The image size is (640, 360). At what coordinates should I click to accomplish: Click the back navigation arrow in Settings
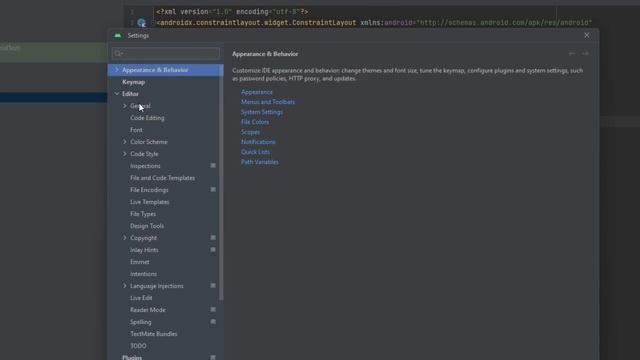[x=572, y=53]
